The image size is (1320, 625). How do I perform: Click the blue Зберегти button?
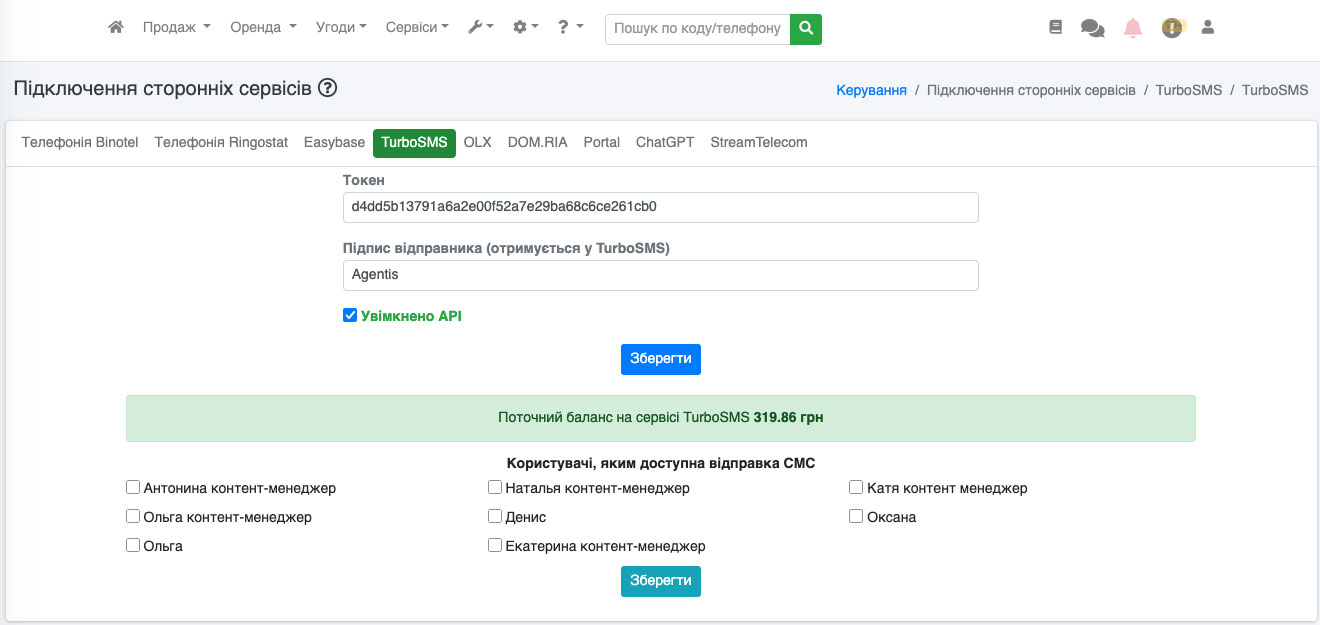pyautogui.click(x=660, y=359)
